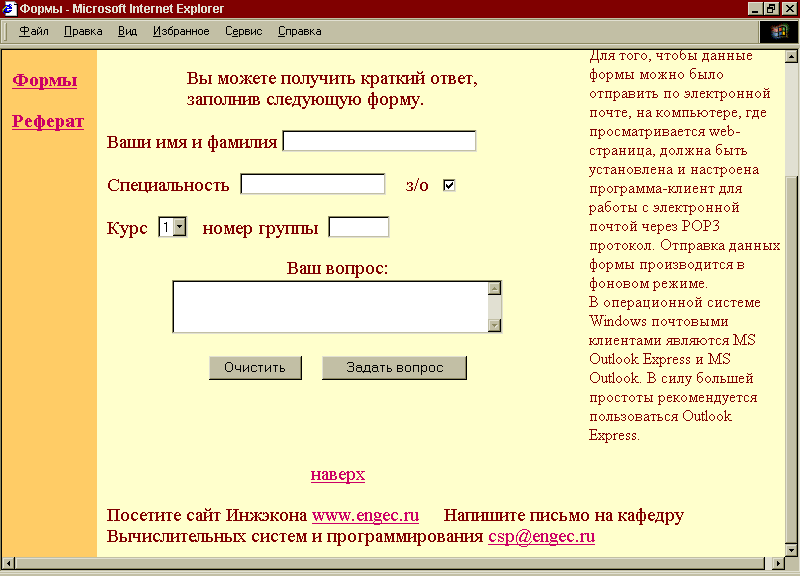Follow the наверх link
This screenshot has width=800, height=576.
[x=338, y=474]
